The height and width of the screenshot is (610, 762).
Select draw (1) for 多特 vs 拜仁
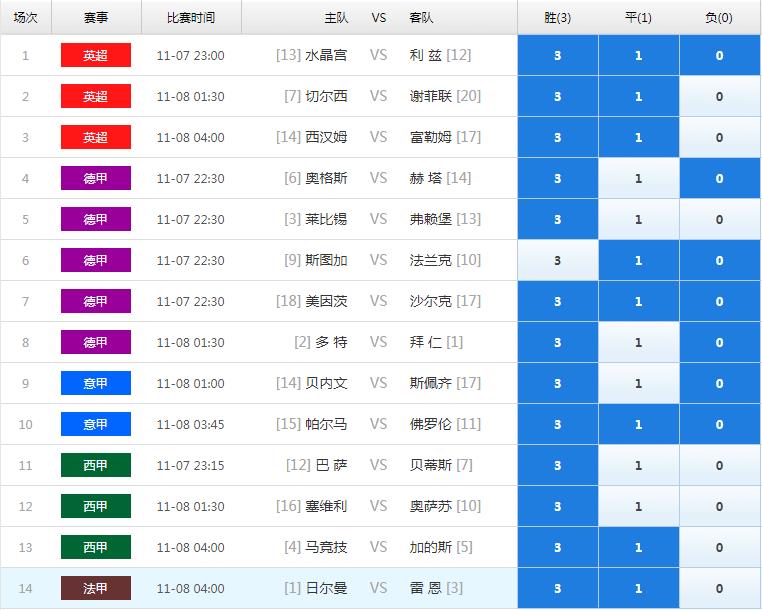pyautogui.click(x=639, y=342)
